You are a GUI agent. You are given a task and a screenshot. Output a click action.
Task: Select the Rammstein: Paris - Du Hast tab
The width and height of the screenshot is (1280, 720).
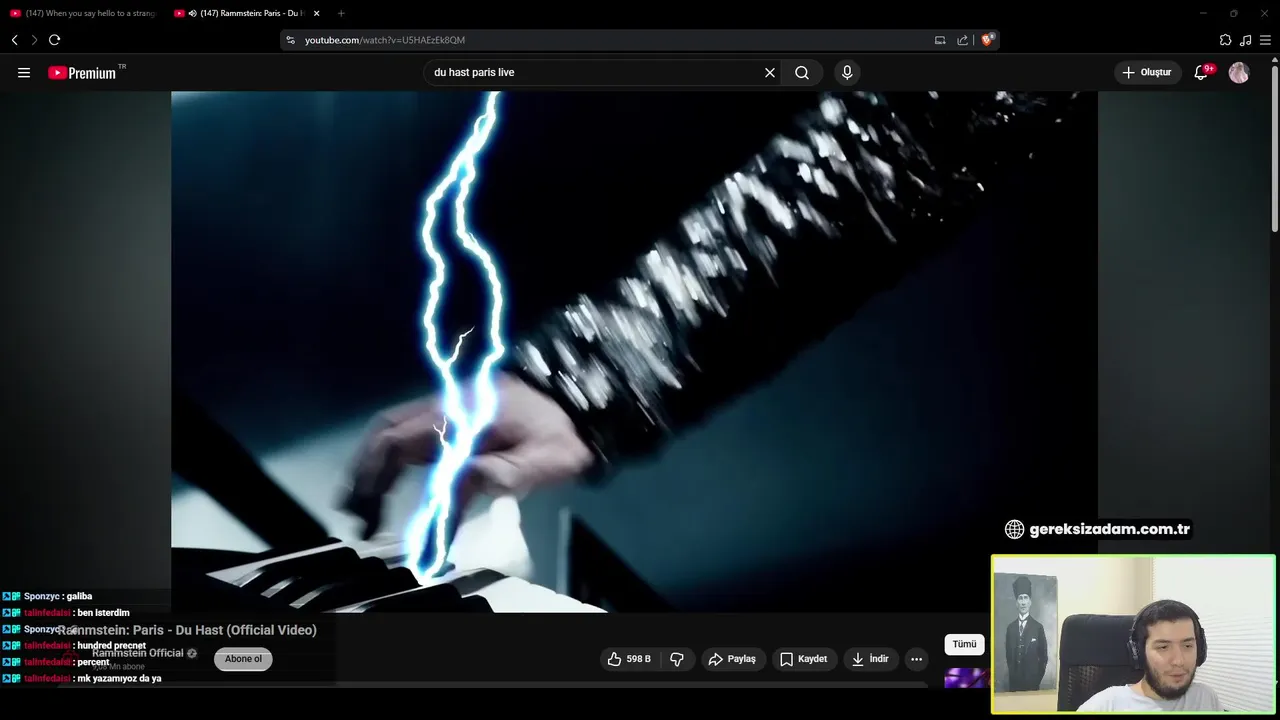pos(245,13)
